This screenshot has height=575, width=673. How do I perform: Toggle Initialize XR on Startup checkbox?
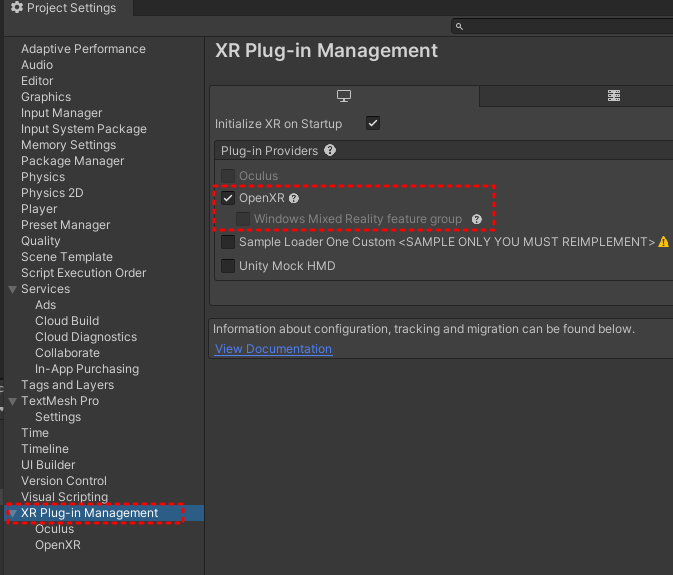coord(373,123)
